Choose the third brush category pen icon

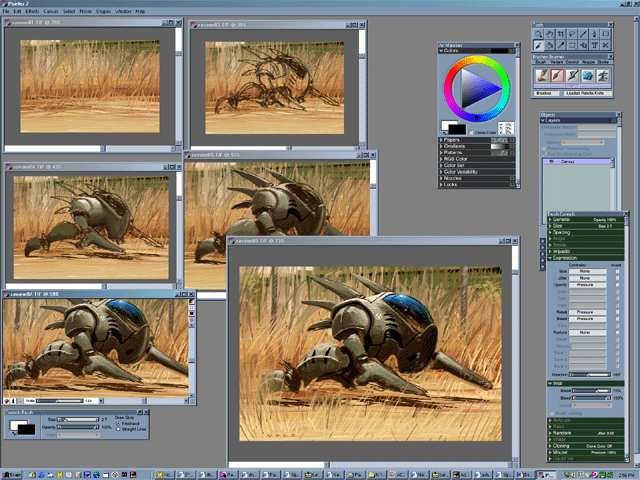point(572,76)
